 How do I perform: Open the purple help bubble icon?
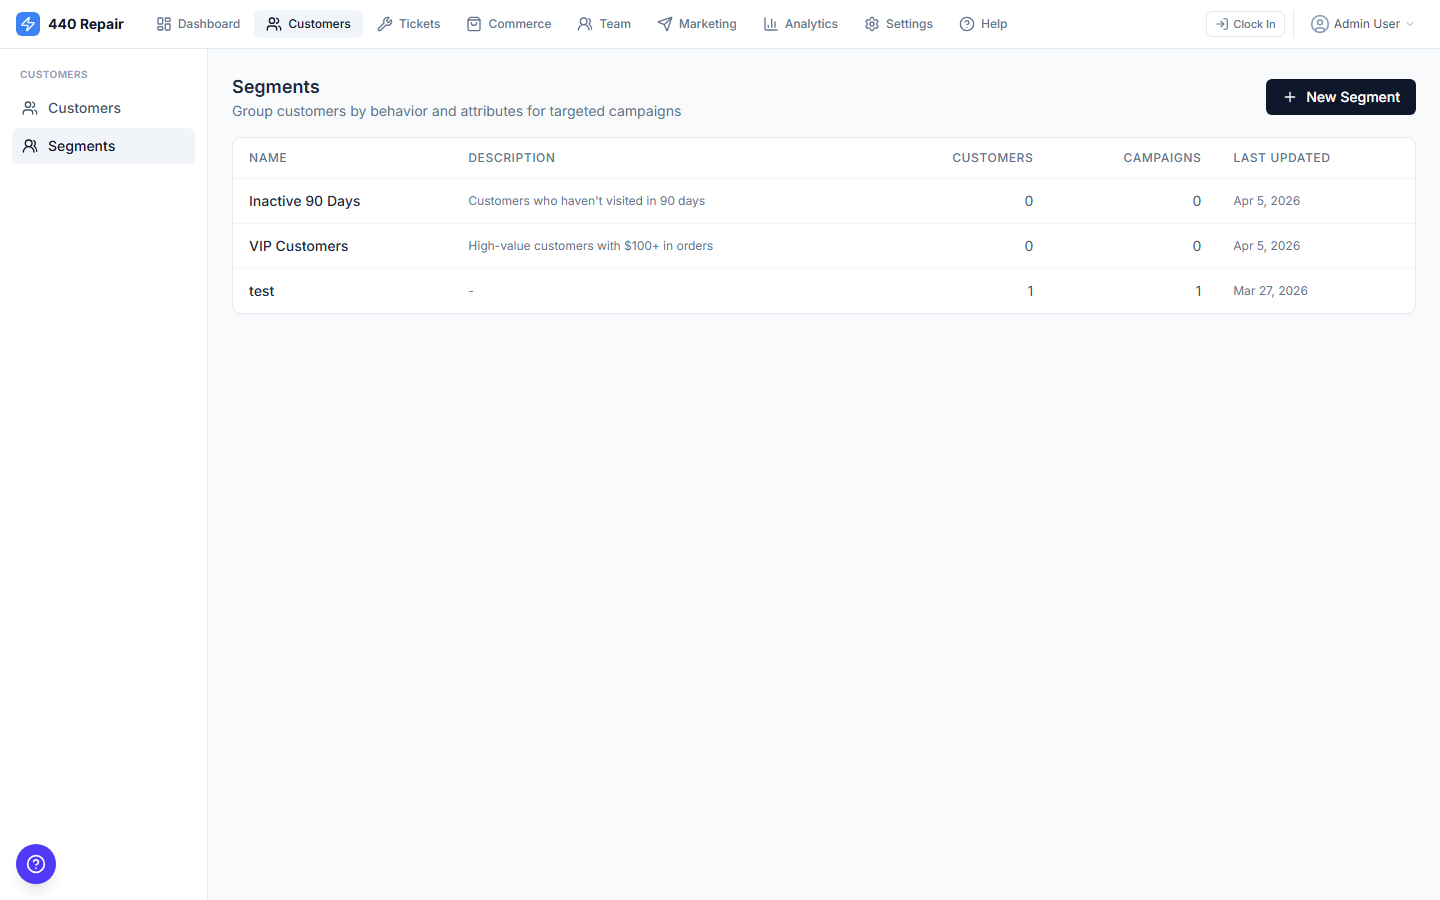36,864
